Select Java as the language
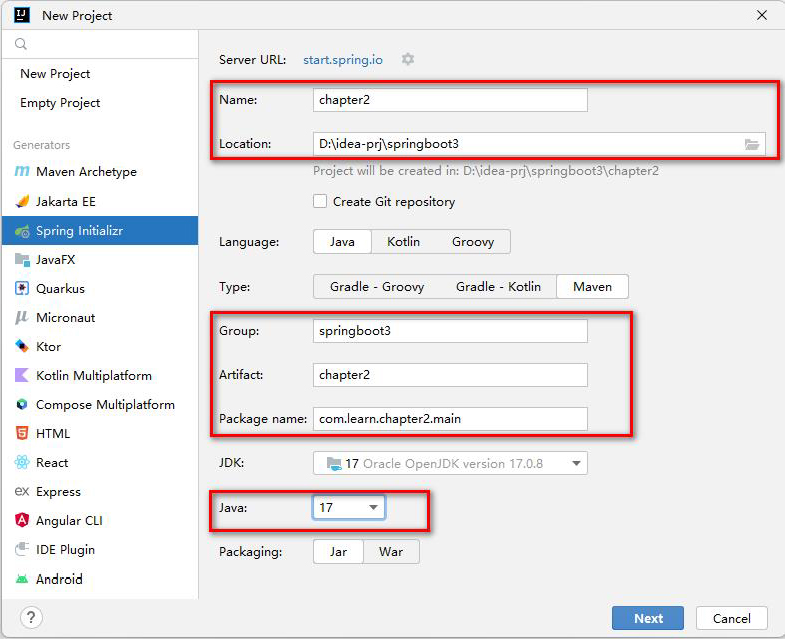Viewport: 785px width, 639px height. coord(342,242)
